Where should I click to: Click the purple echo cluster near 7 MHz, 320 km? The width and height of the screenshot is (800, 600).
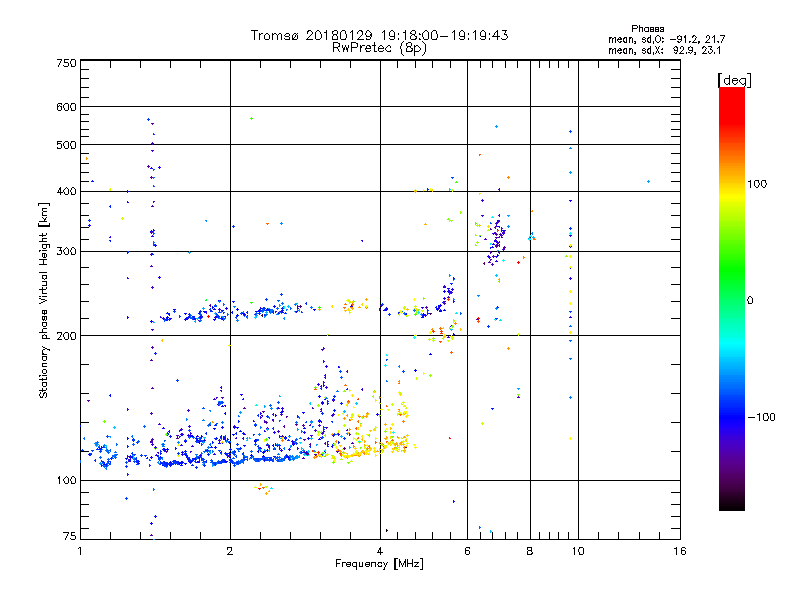coord(496,241)
